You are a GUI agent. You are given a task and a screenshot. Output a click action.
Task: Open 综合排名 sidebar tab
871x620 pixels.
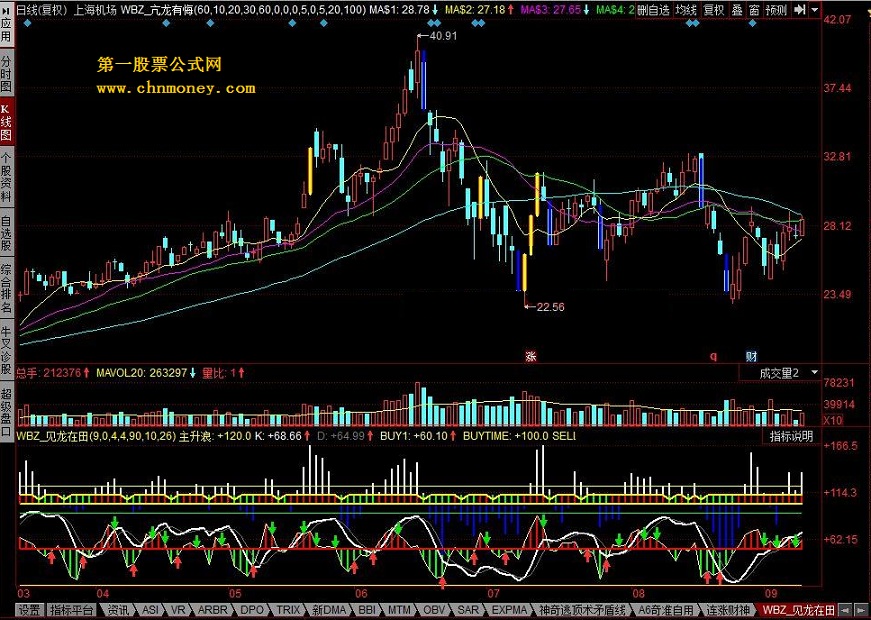coord(6,289)
